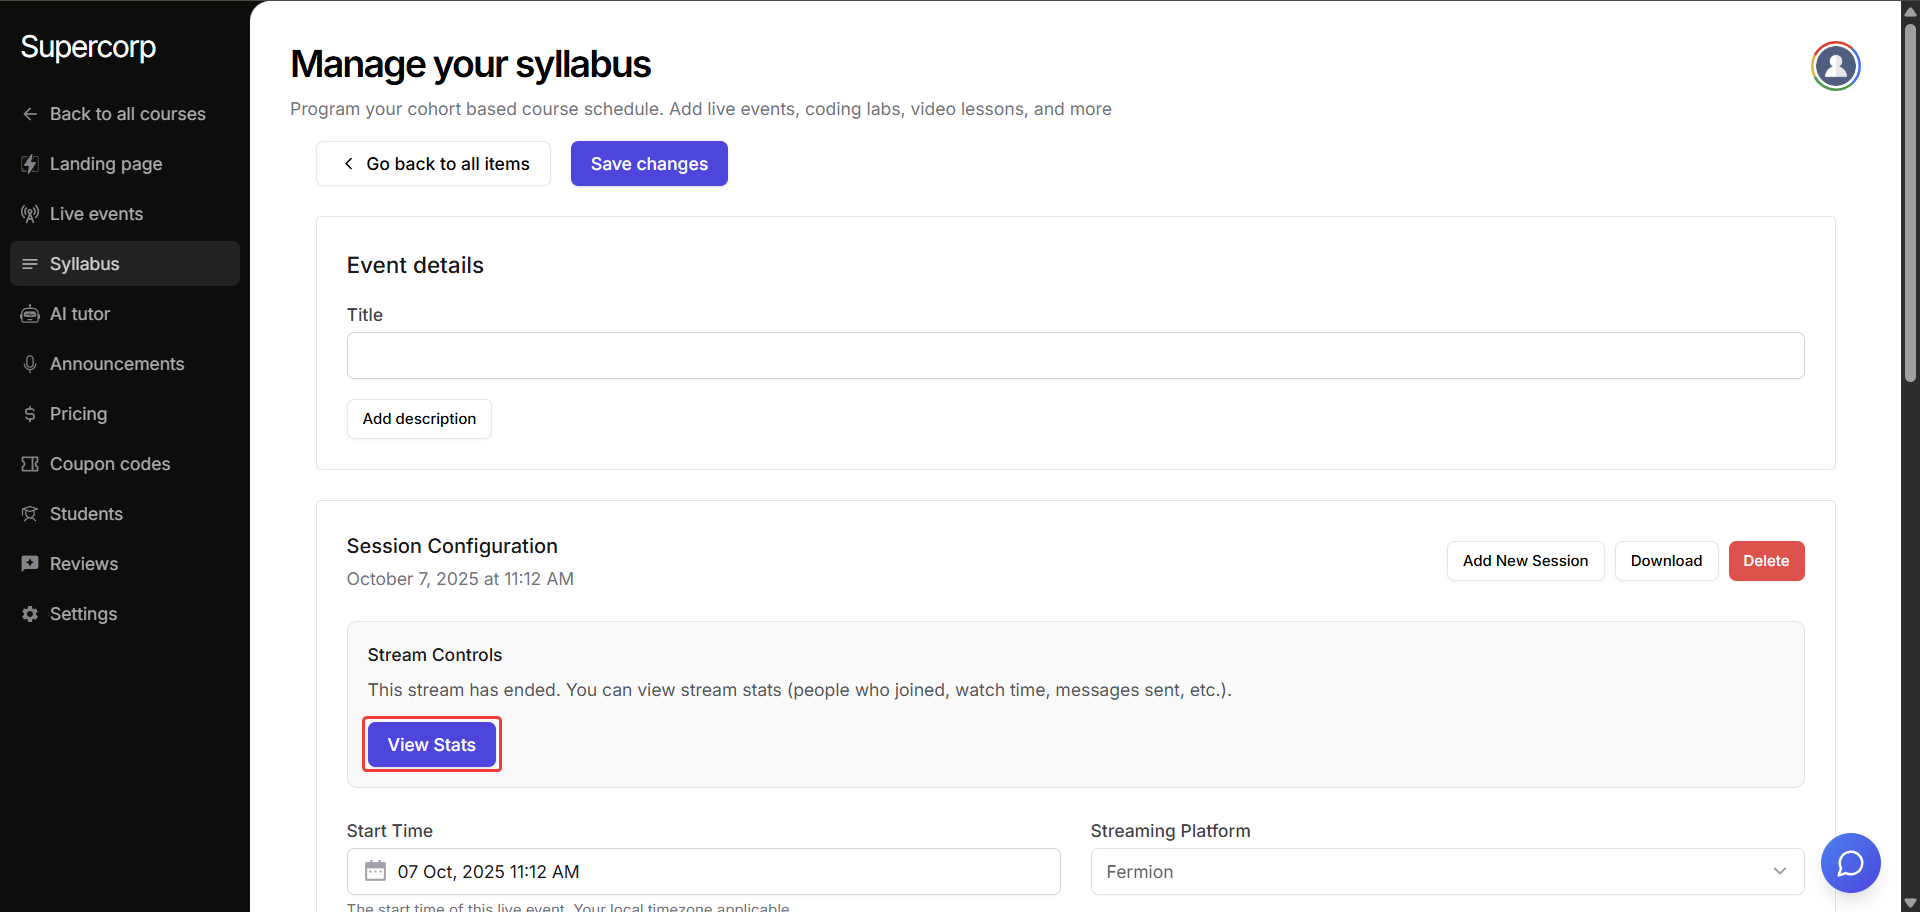Click into the event Title input field

(x=1075, y=356)
